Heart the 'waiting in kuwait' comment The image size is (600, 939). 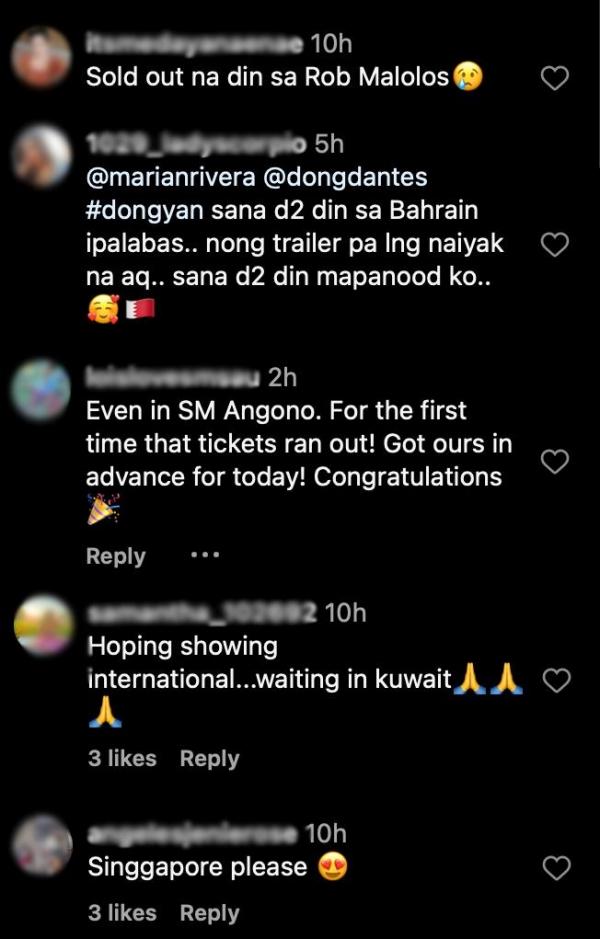[554, 681]
